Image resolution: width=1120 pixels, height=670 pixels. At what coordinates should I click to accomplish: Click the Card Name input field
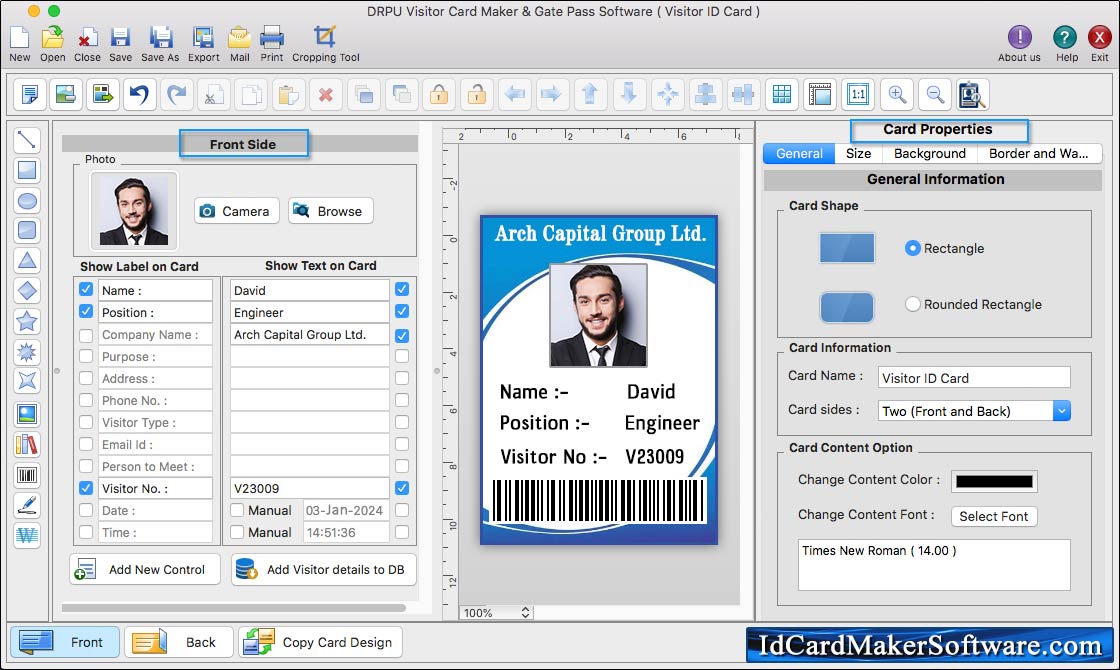(x=974, y=377)
